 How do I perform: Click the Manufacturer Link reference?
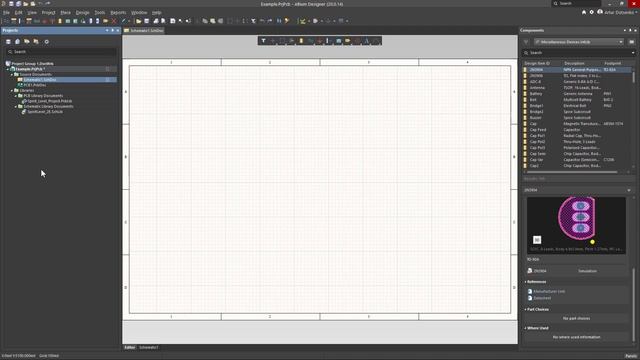tap(549, 291)
